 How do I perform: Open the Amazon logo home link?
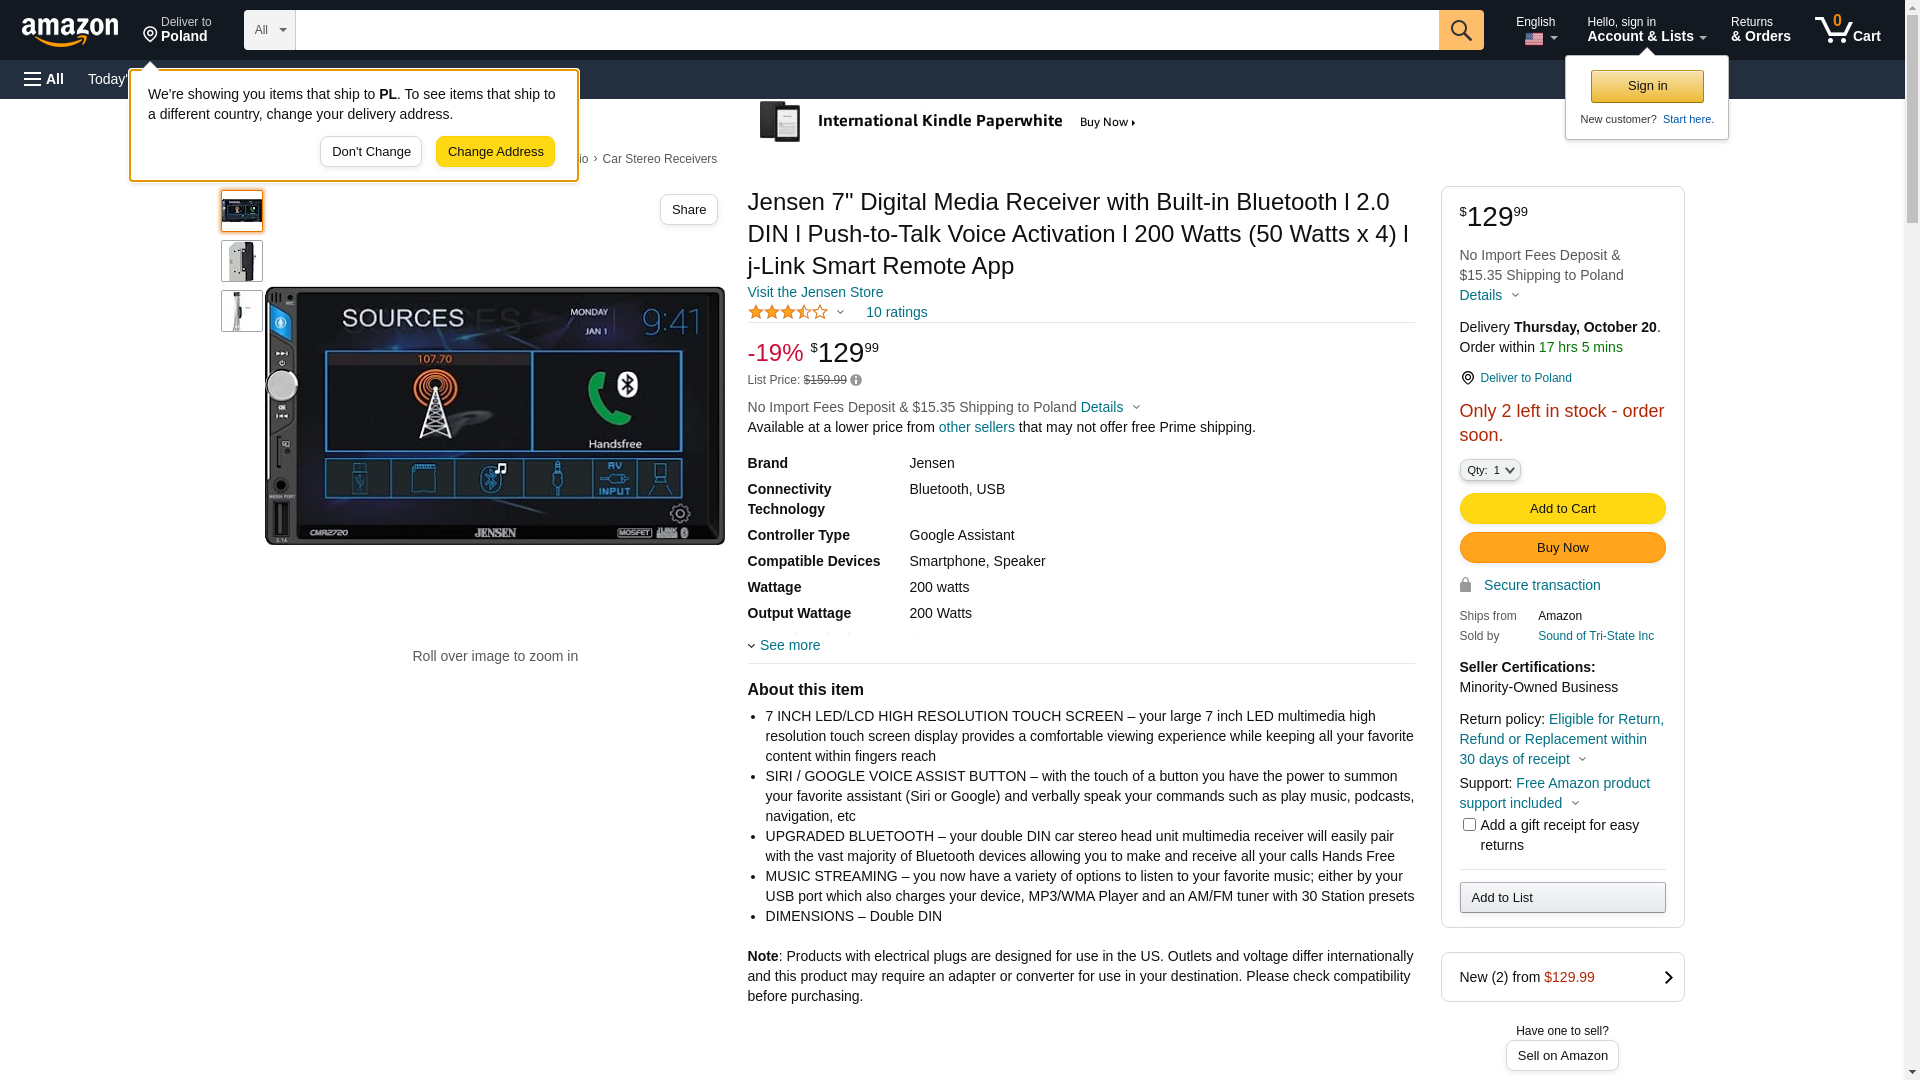70,31
